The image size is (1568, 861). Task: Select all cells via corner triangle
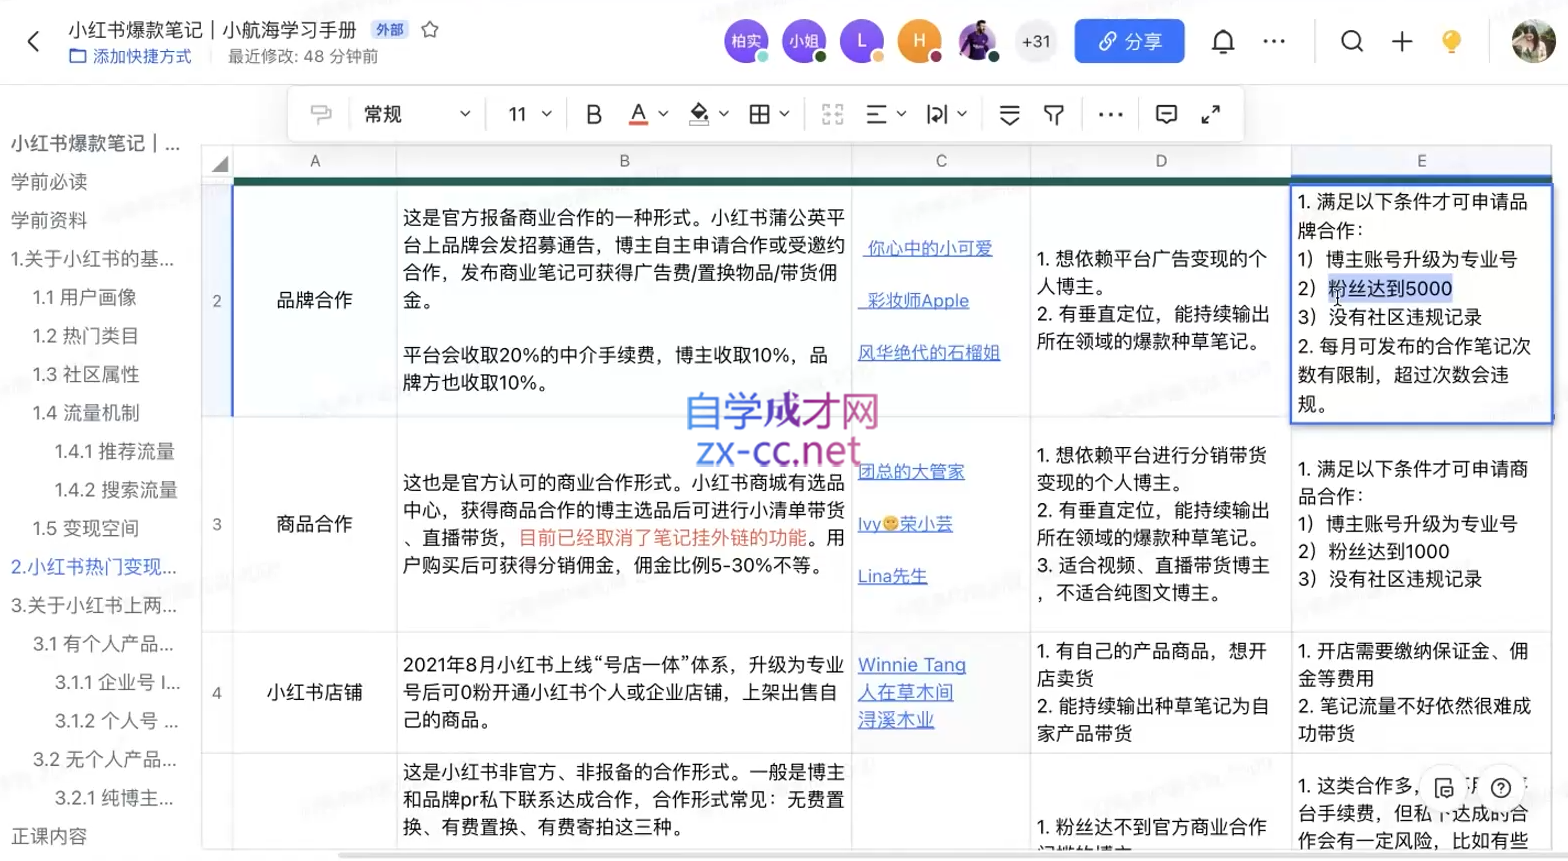click(x=218, y=162)
